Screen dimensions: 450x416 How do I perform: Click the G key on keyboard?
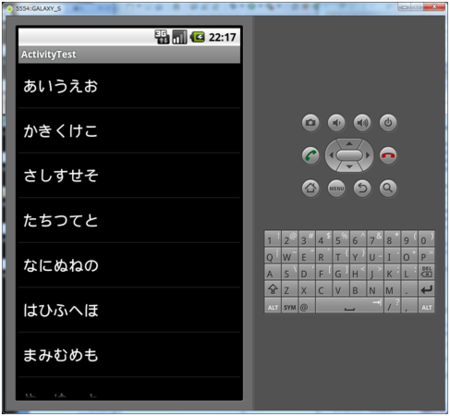341,272
